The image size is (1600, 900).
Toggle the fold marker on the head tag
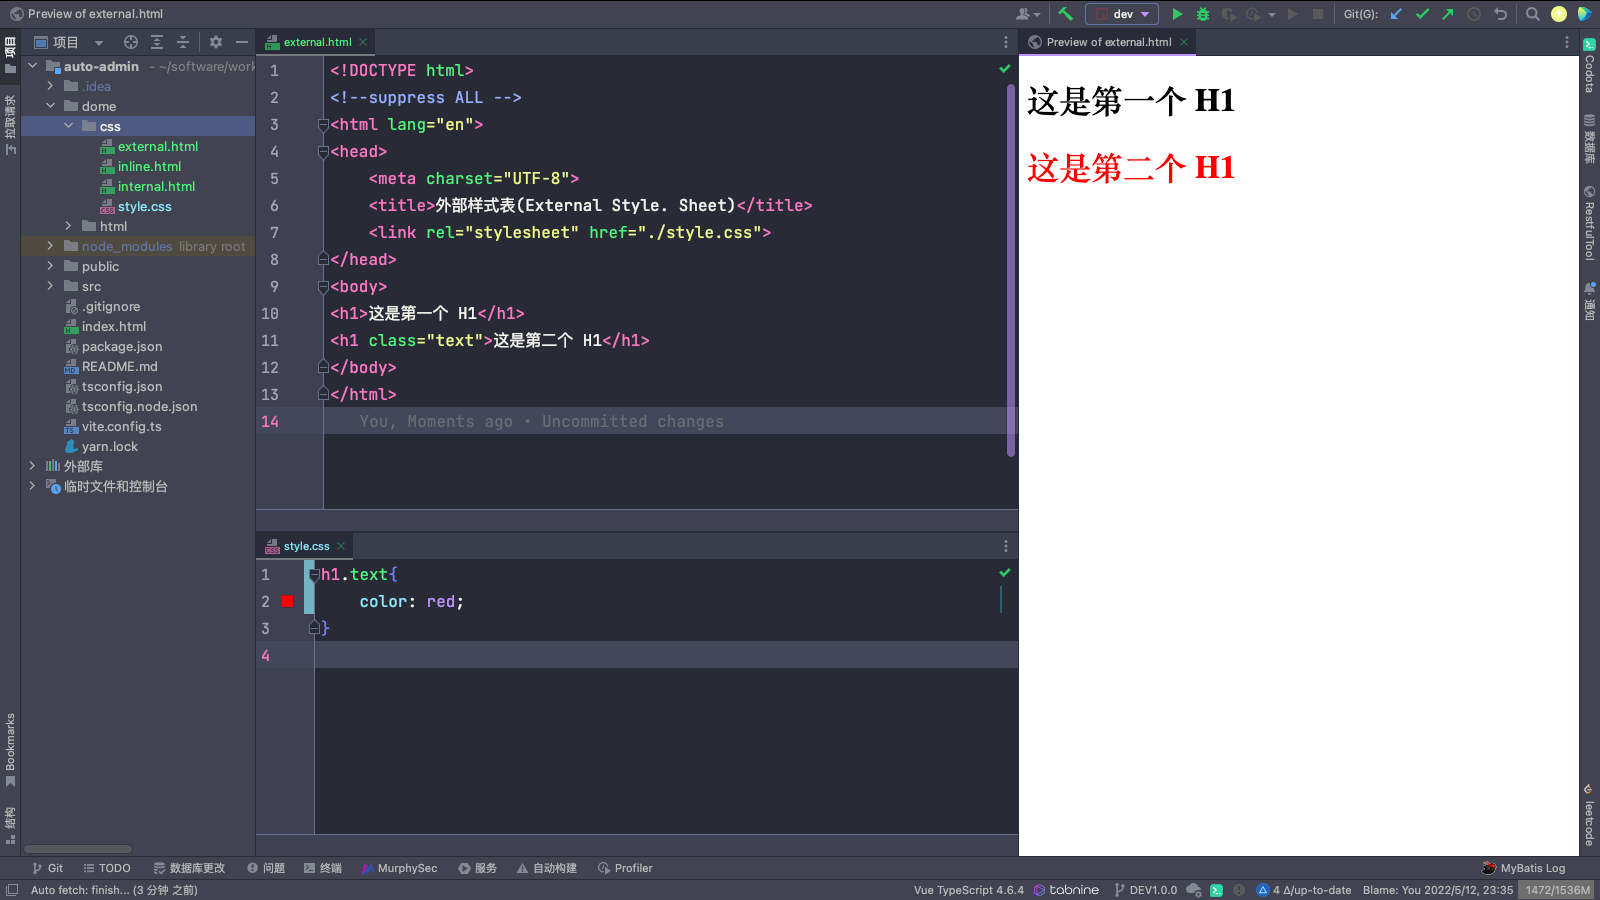click(x=323, y=152)
